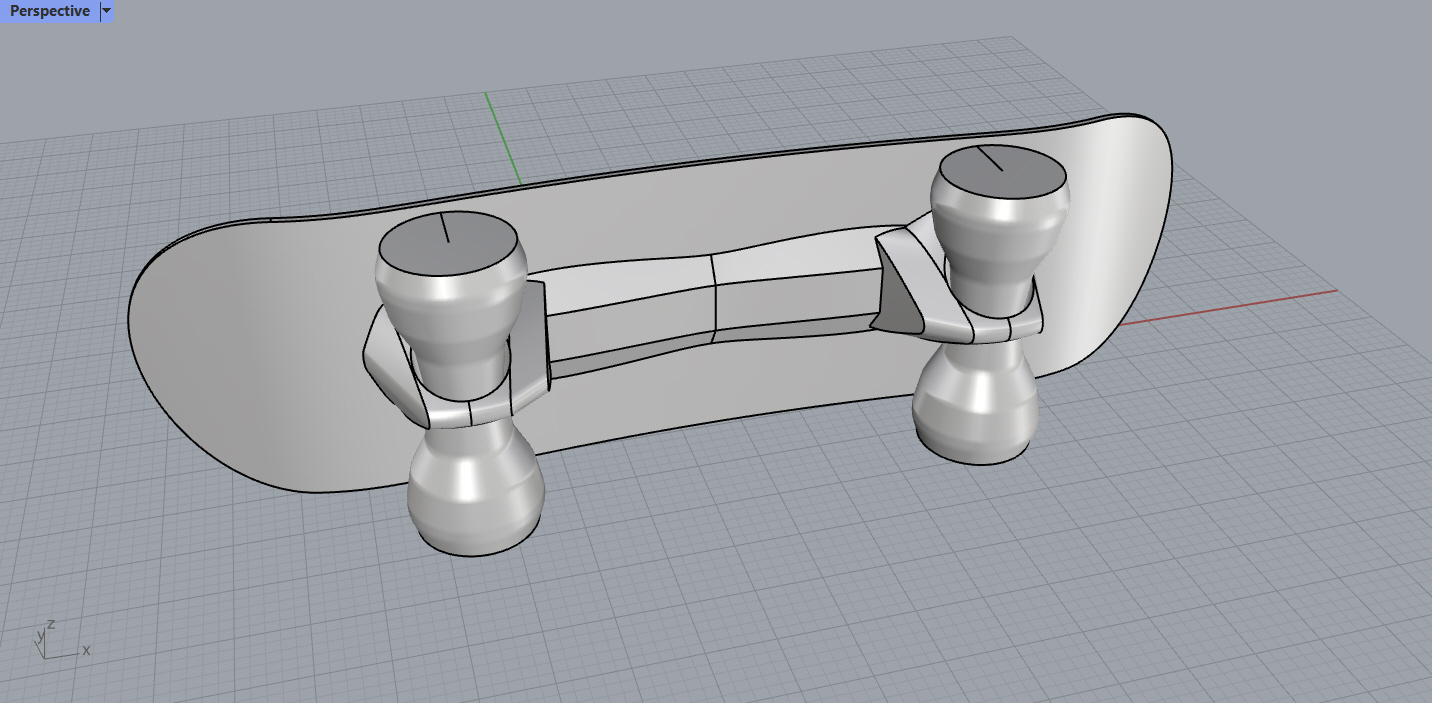Viewport: 1432px width, 703px height.
Task: Click the X axis label on view gizmo
Action: (x=86, y=649)
